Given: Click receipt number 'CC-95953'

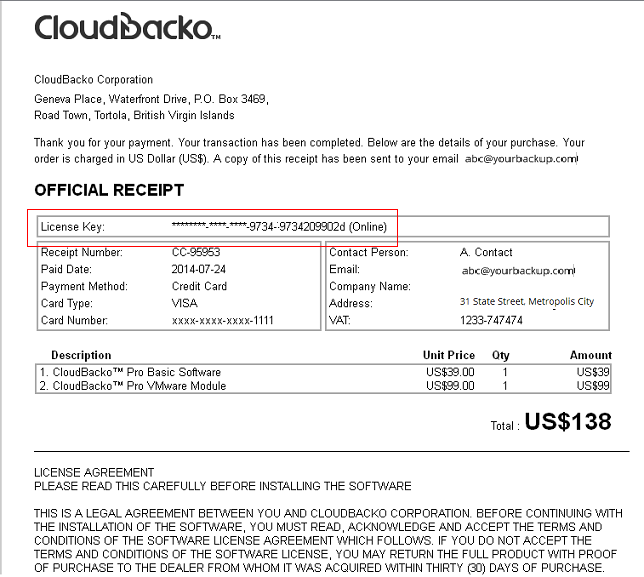Looking at the screenshot, I should tap(196, 252).
